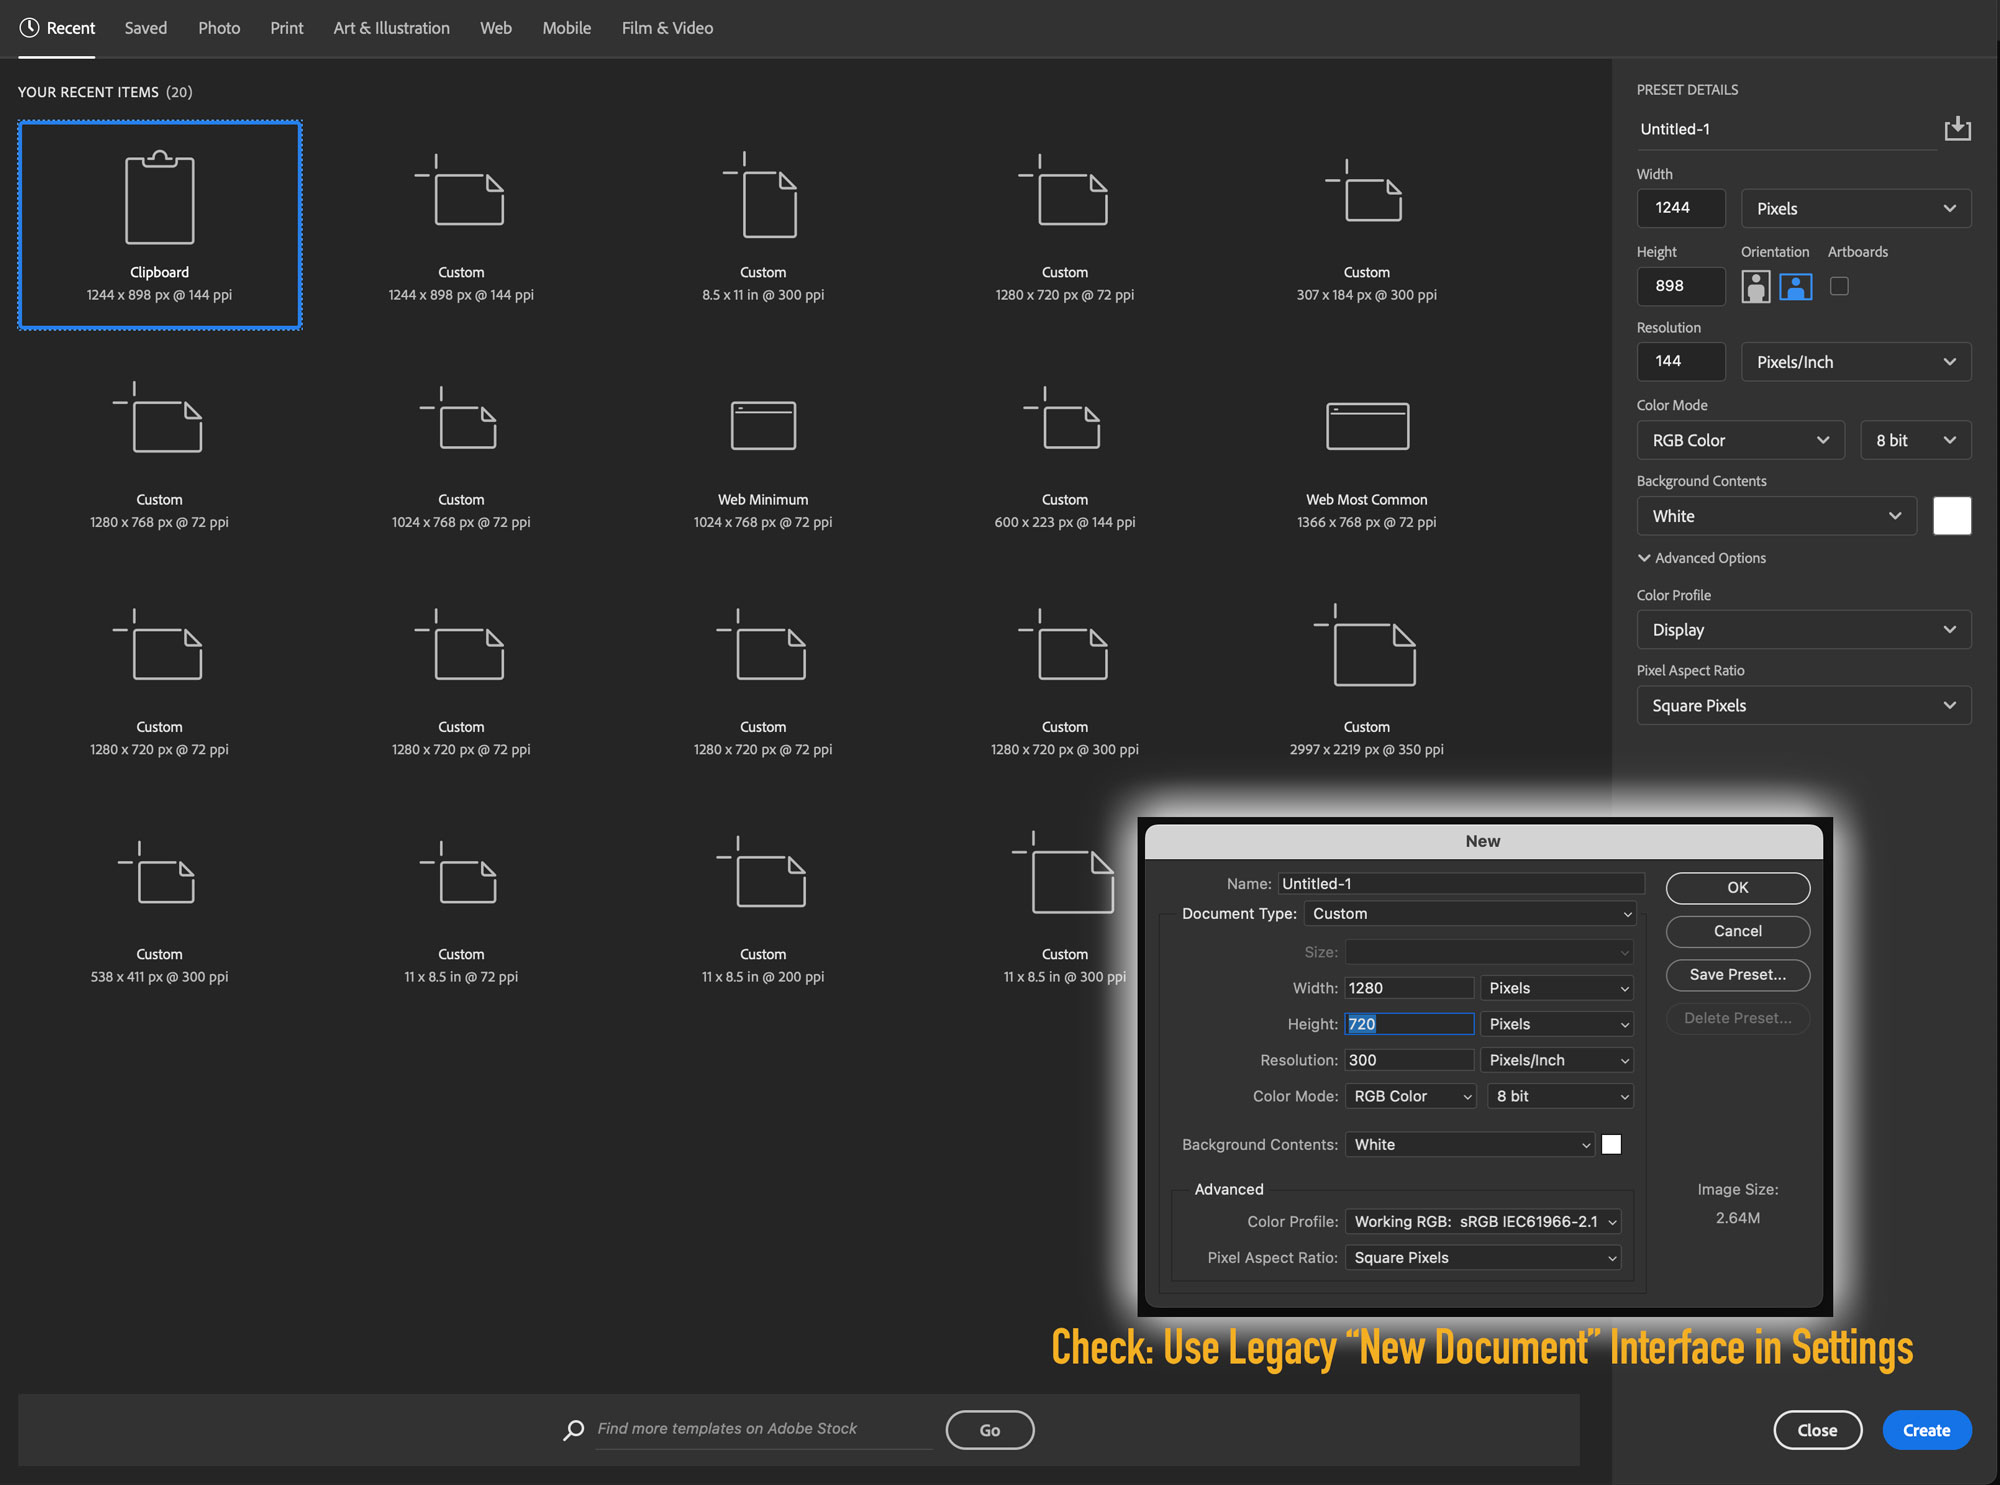The image size is (2000, 1485).
Task: Click the Save Document Preset icon
Action: (x=1957, y=128)
